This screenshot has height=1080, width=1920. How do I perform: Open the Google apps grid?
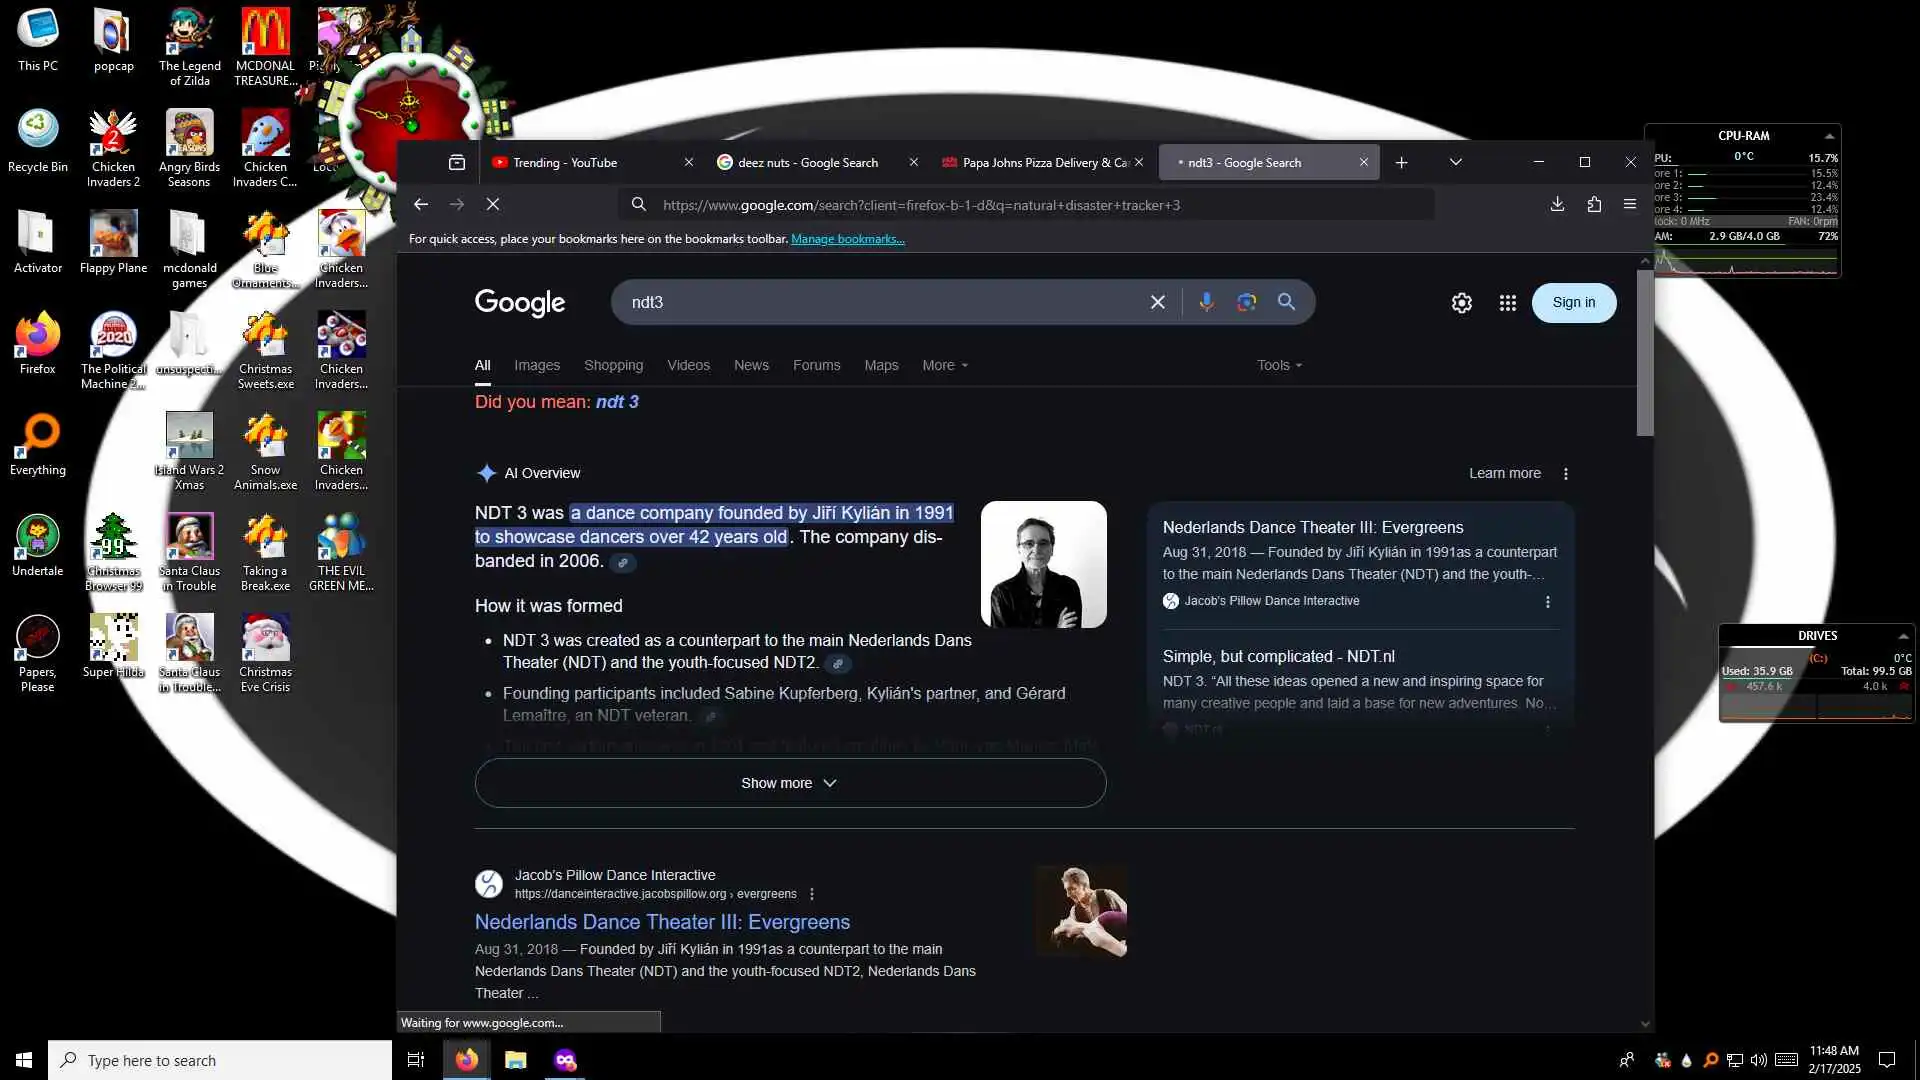click(1507, 303)
